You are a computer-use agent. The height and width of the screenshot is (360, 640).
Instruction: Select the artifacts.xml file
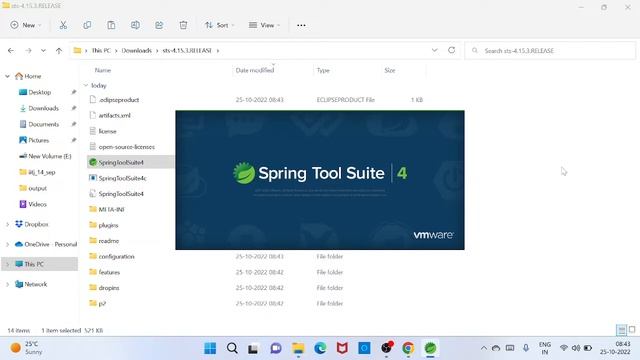114,116
